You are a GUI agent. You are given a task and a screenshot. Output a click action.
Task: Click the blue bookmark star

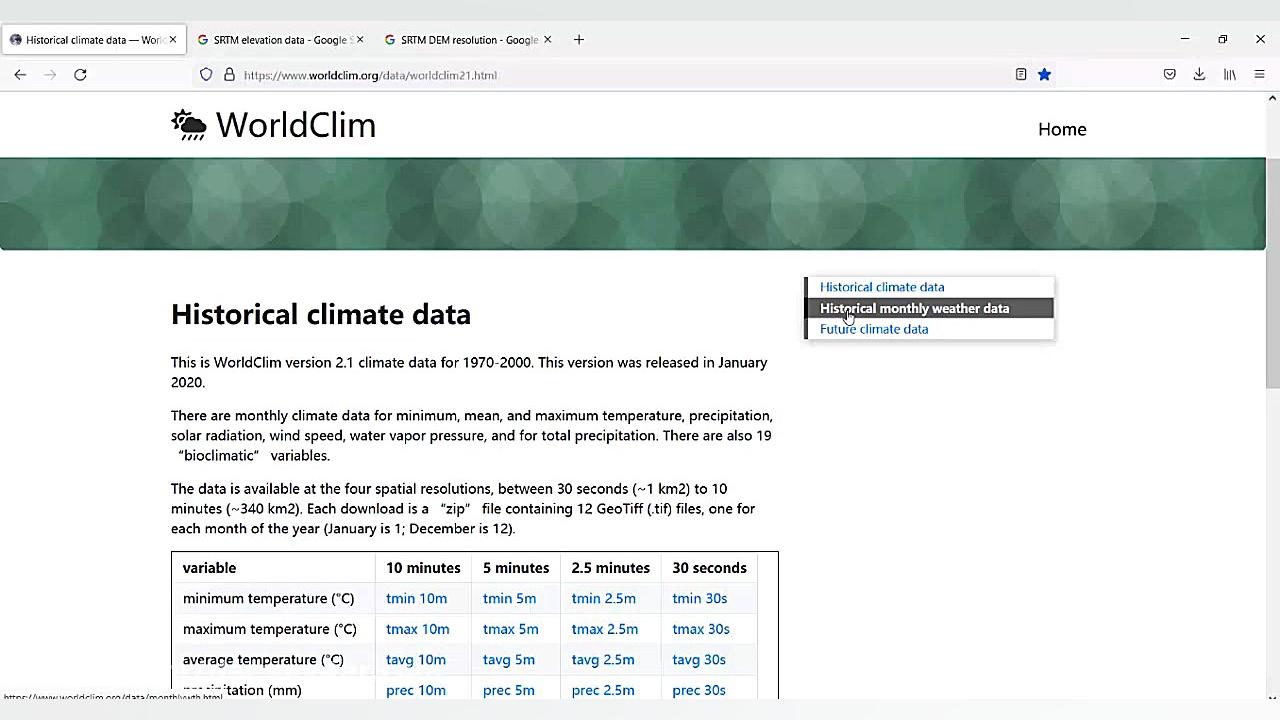[x=1044, y=75]
